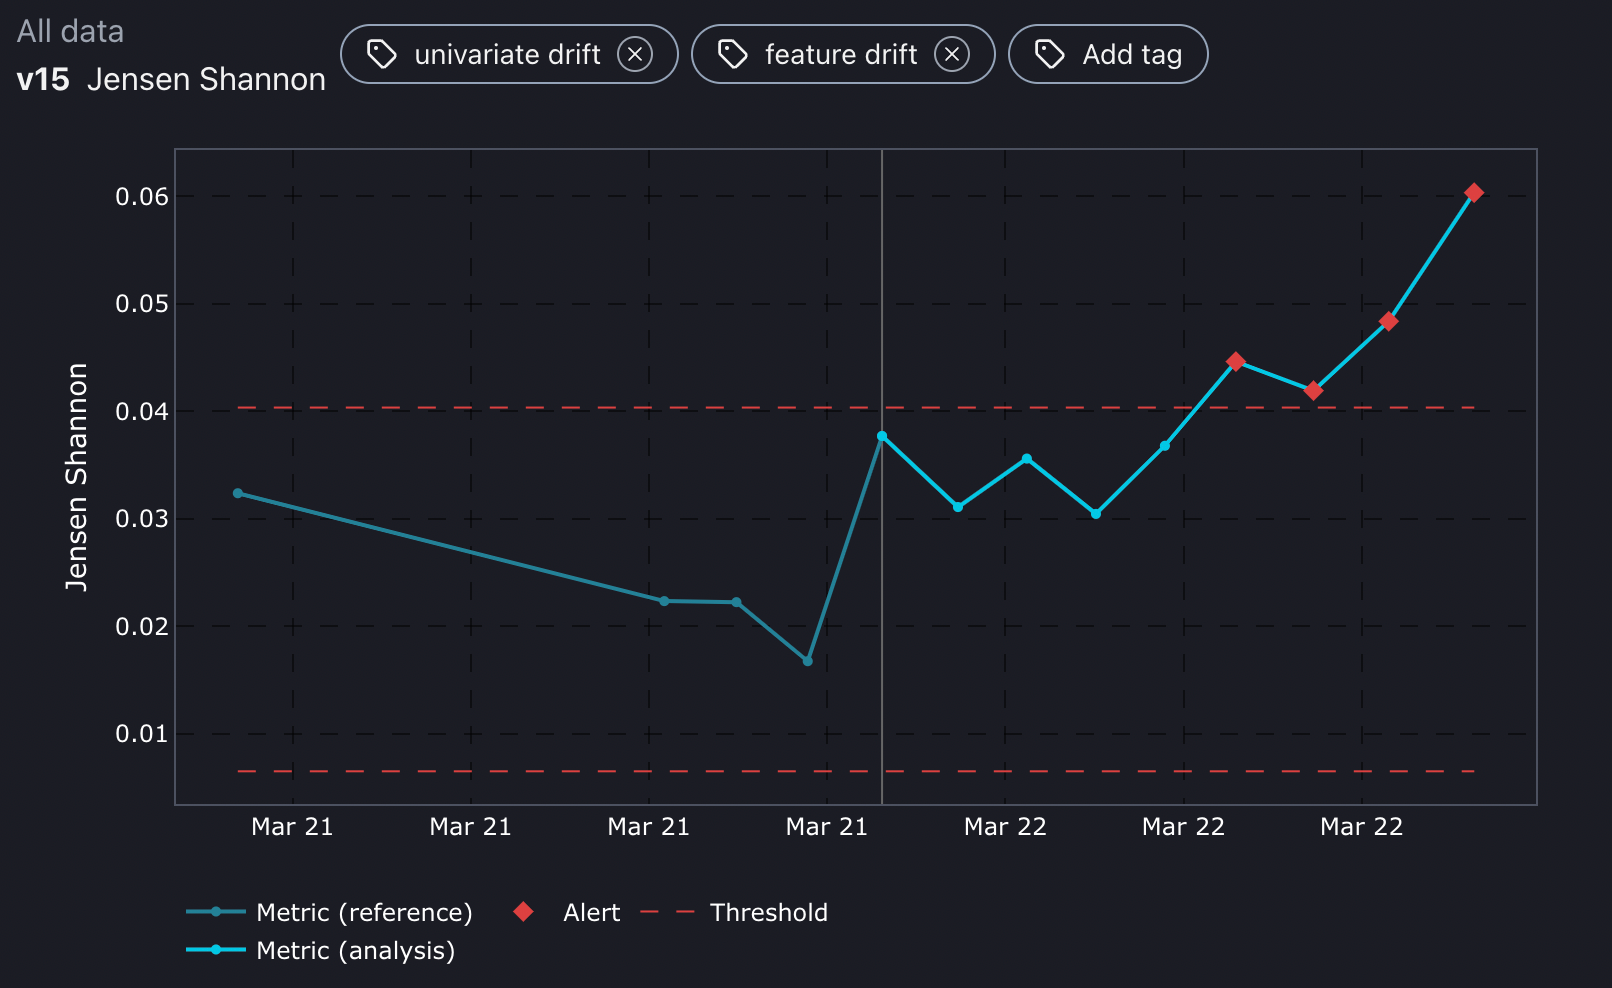The height and width of the screenshot is (988, 1612).
Task: Click the tag icon on the feature drift chip
Action: pos(733,54)
